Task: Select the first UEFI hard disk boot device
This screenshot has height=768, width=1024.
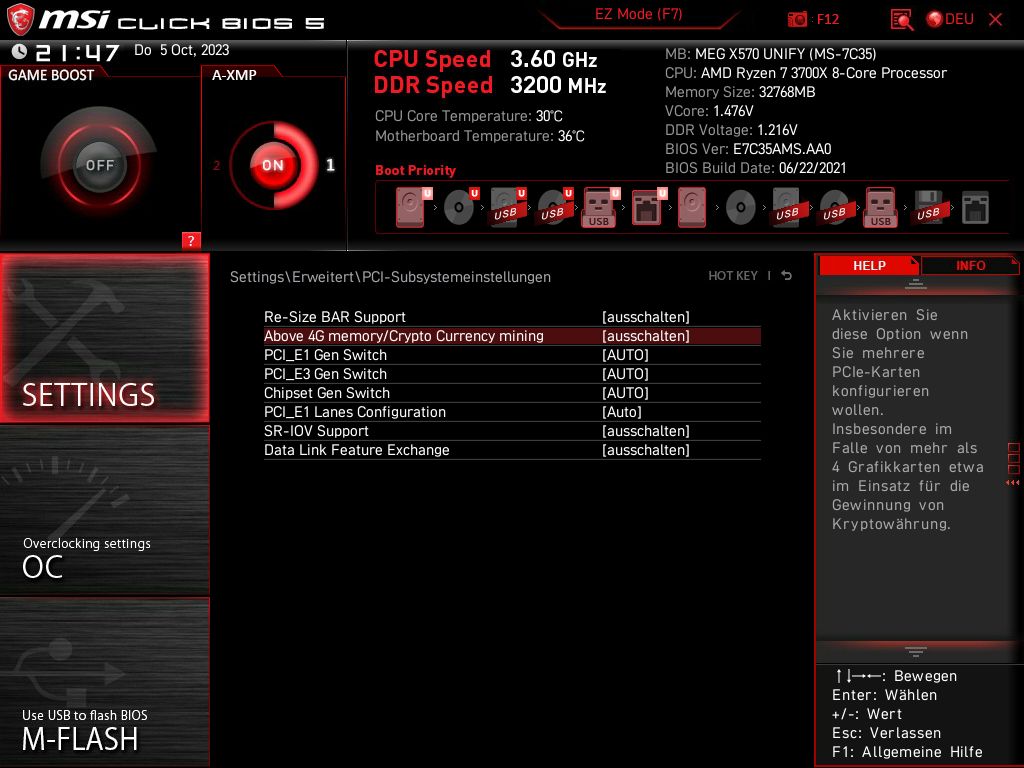Action: [413, 207]
